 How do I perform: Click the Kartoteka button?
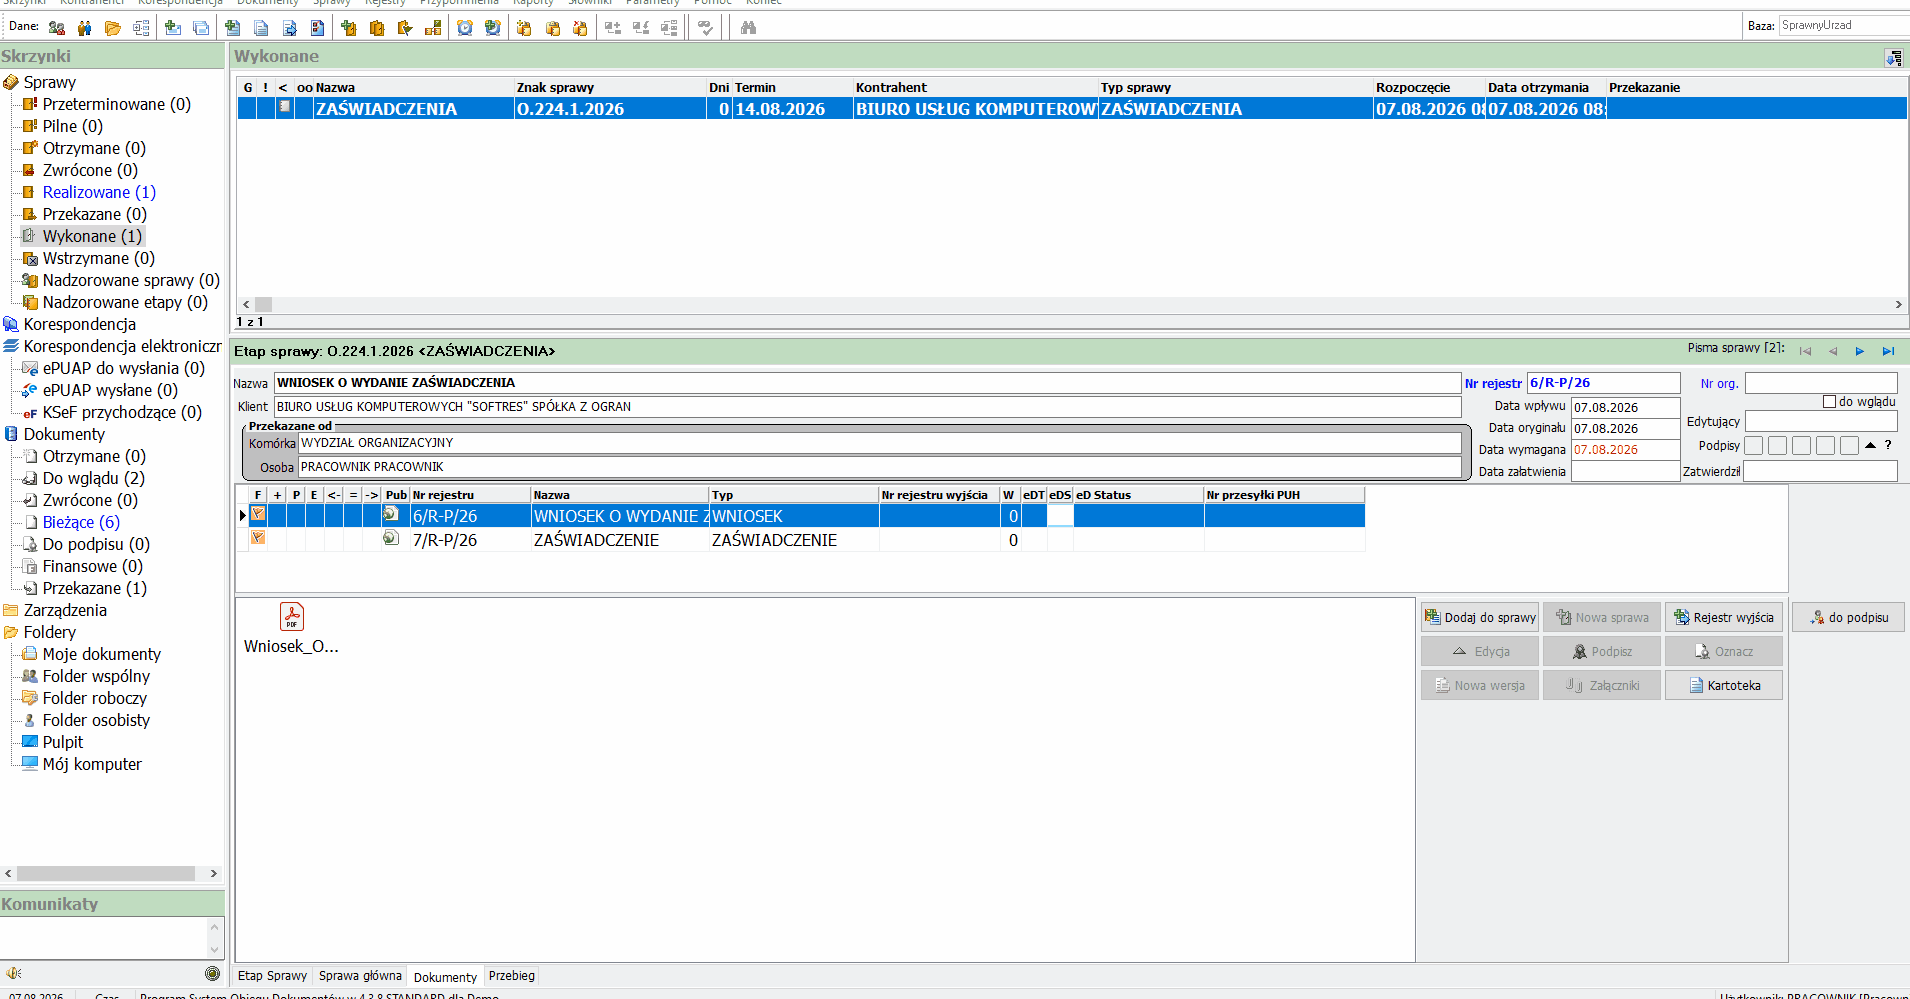1724,685
